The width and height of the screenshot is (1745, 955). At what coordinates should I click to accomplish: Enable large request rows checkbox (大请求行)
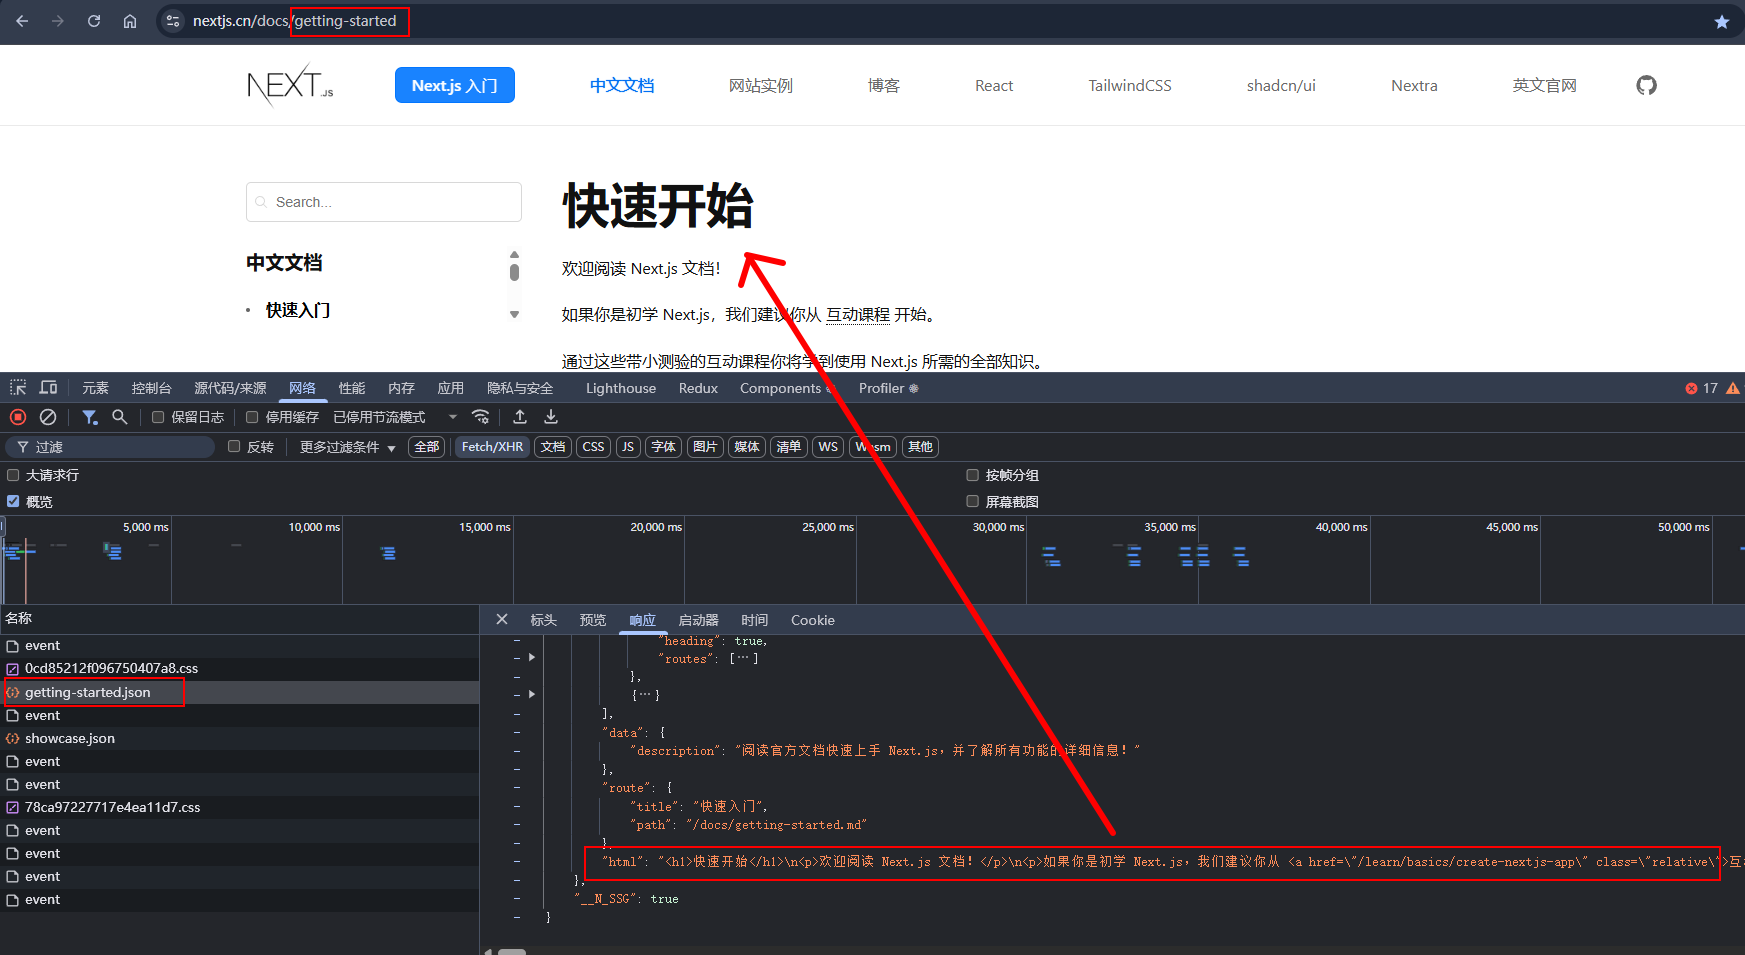tap(13, 475)
